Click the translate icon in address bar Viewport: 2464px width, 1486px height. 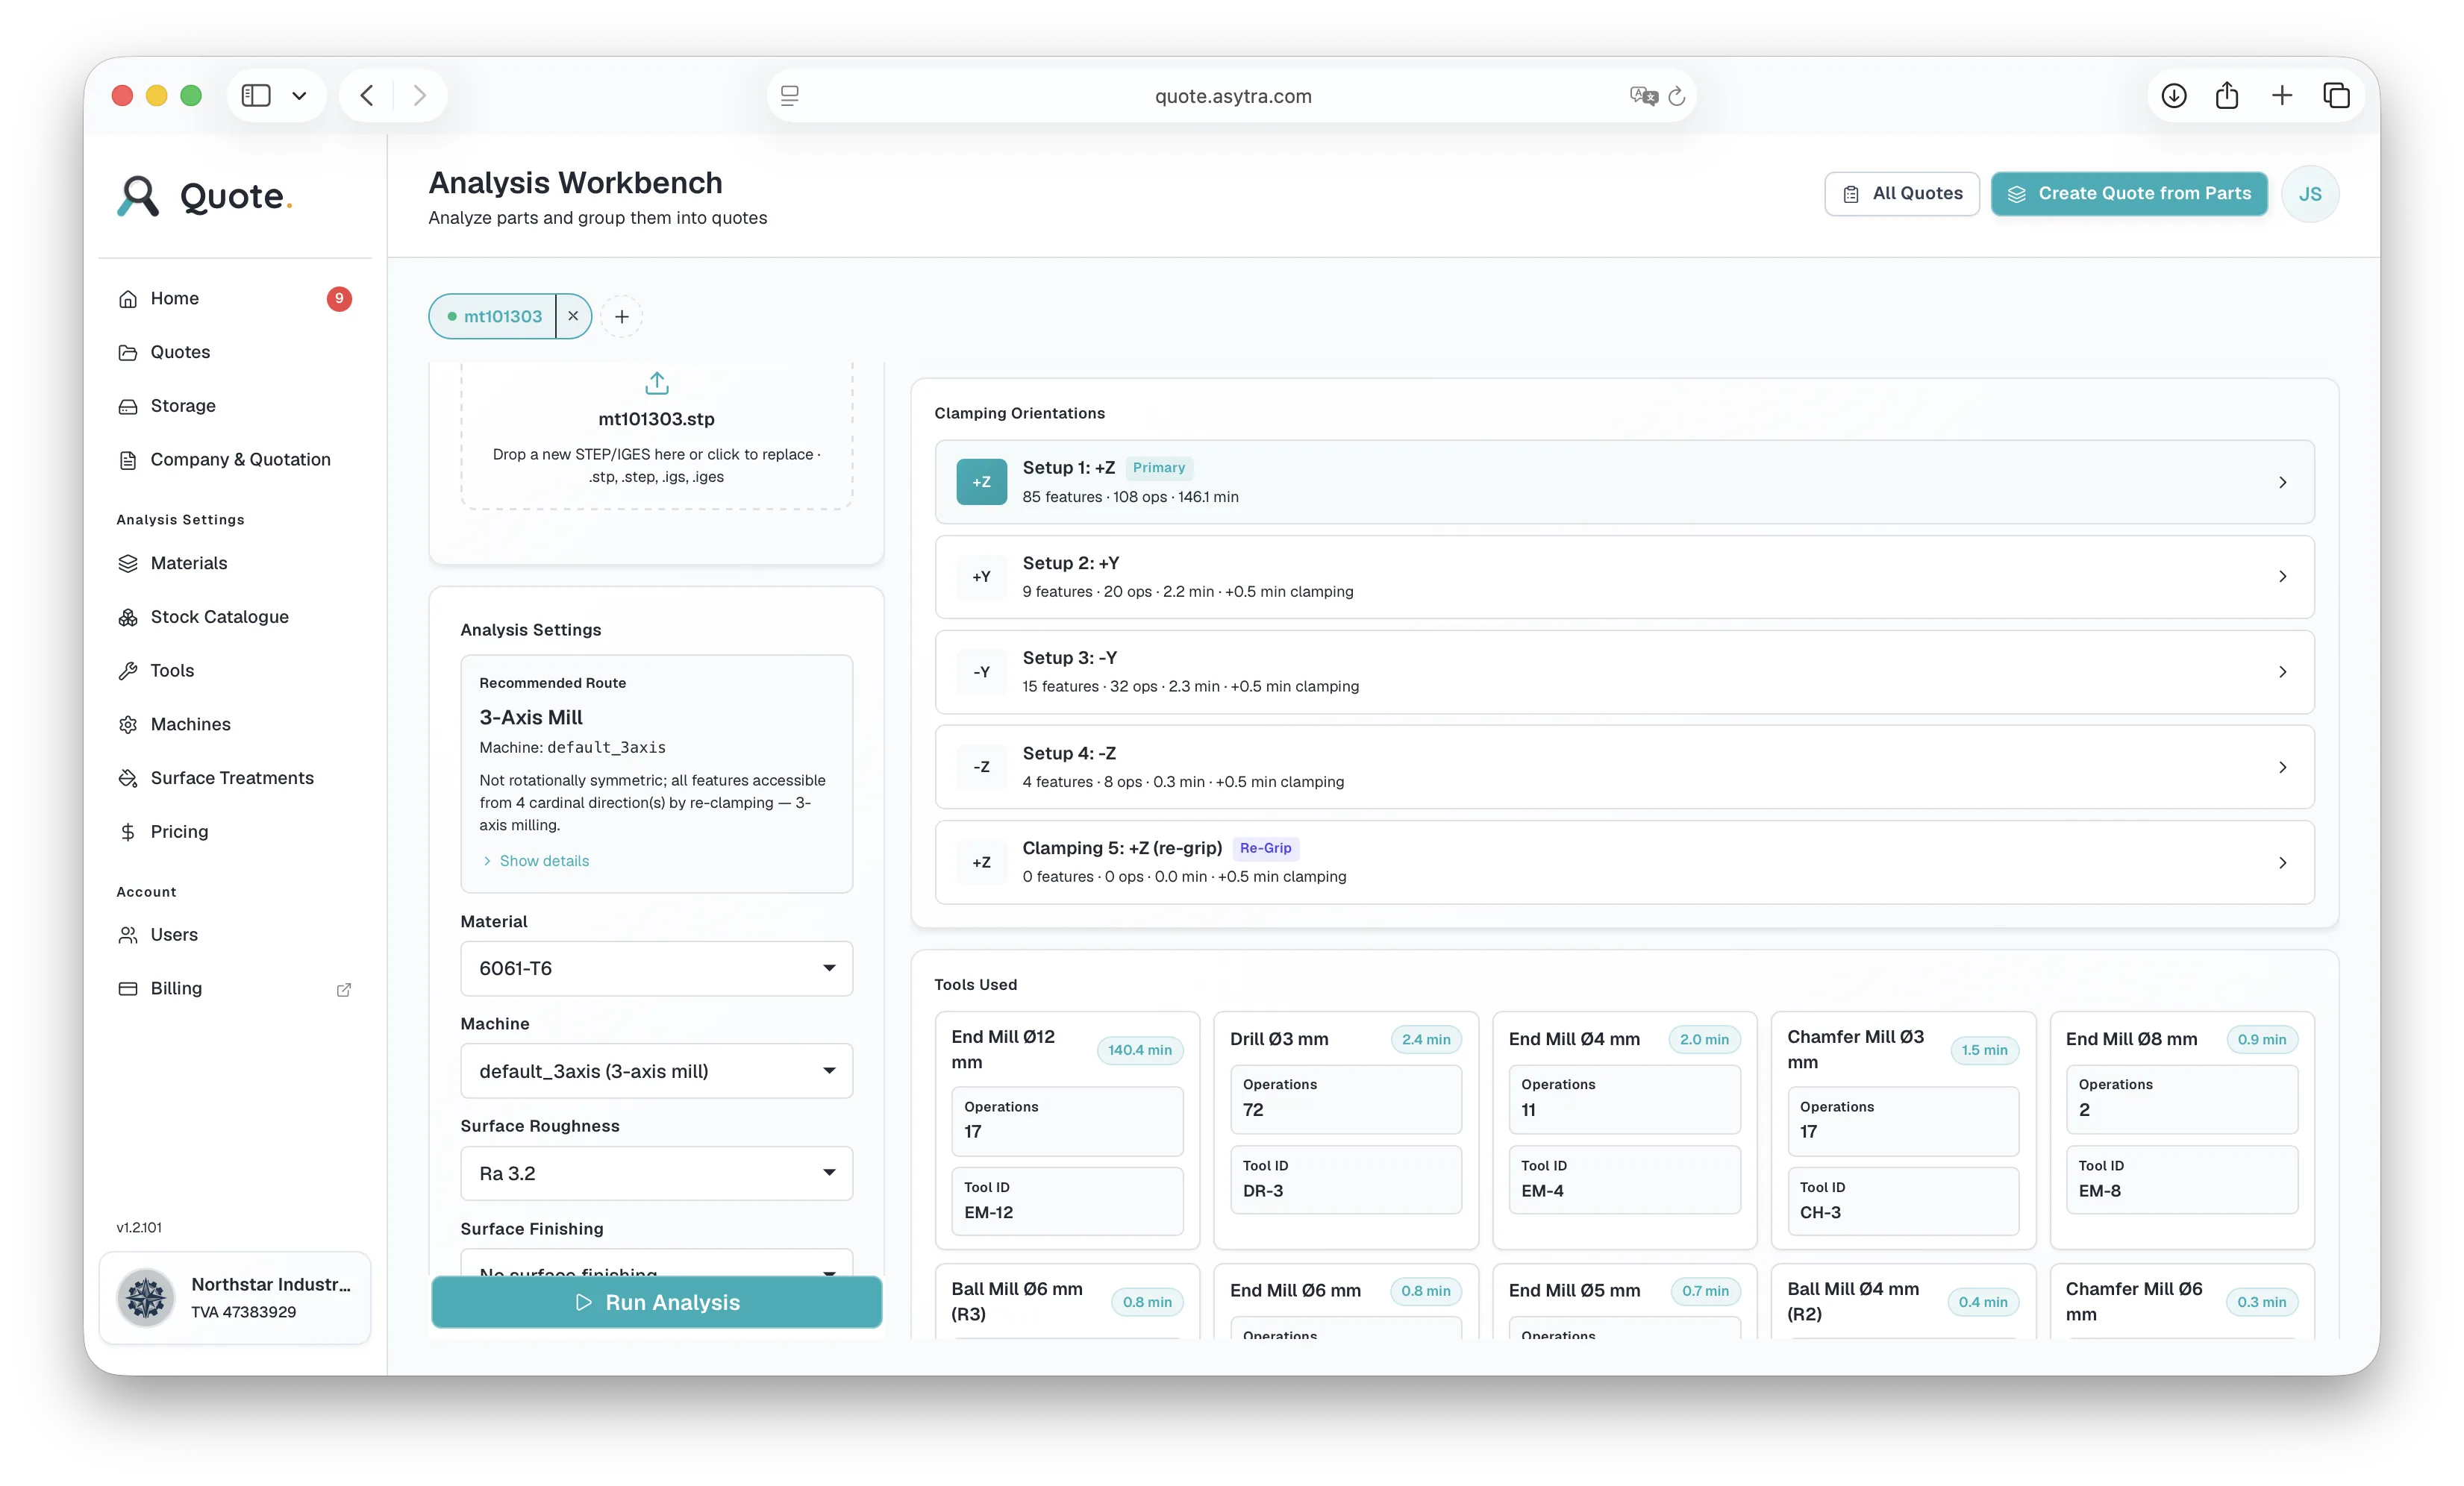1643,96
